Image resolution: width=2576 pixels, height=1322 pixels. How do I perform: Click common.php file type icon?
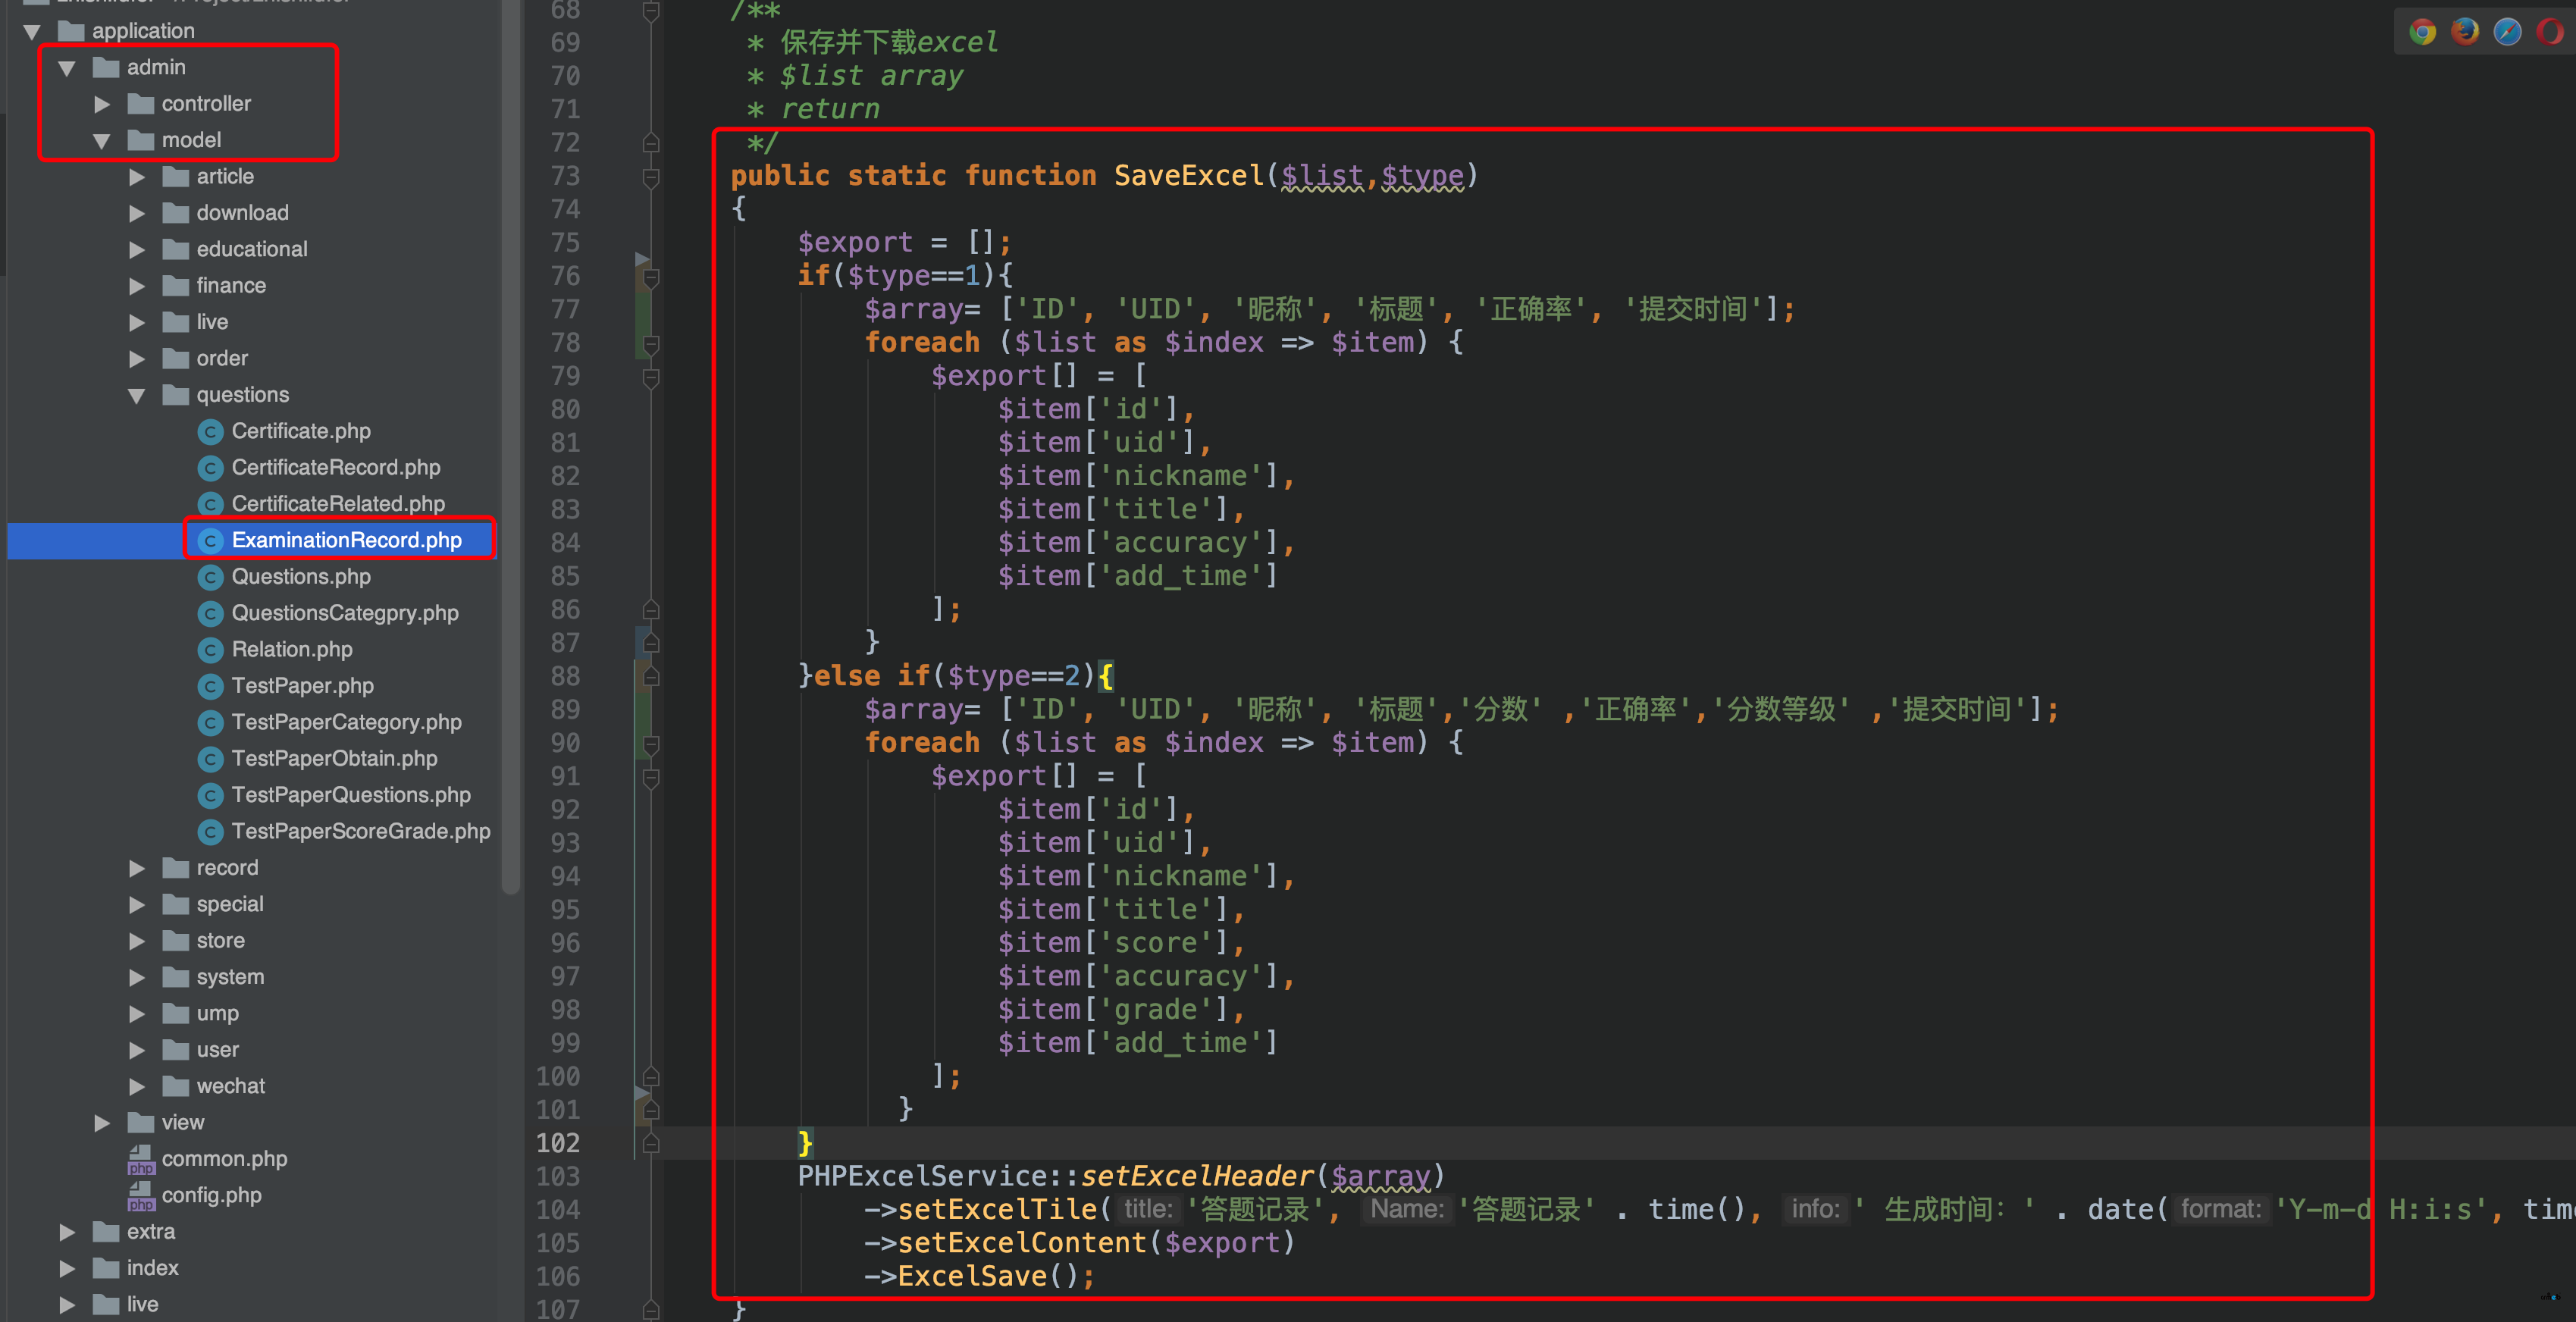[141, 1160]
